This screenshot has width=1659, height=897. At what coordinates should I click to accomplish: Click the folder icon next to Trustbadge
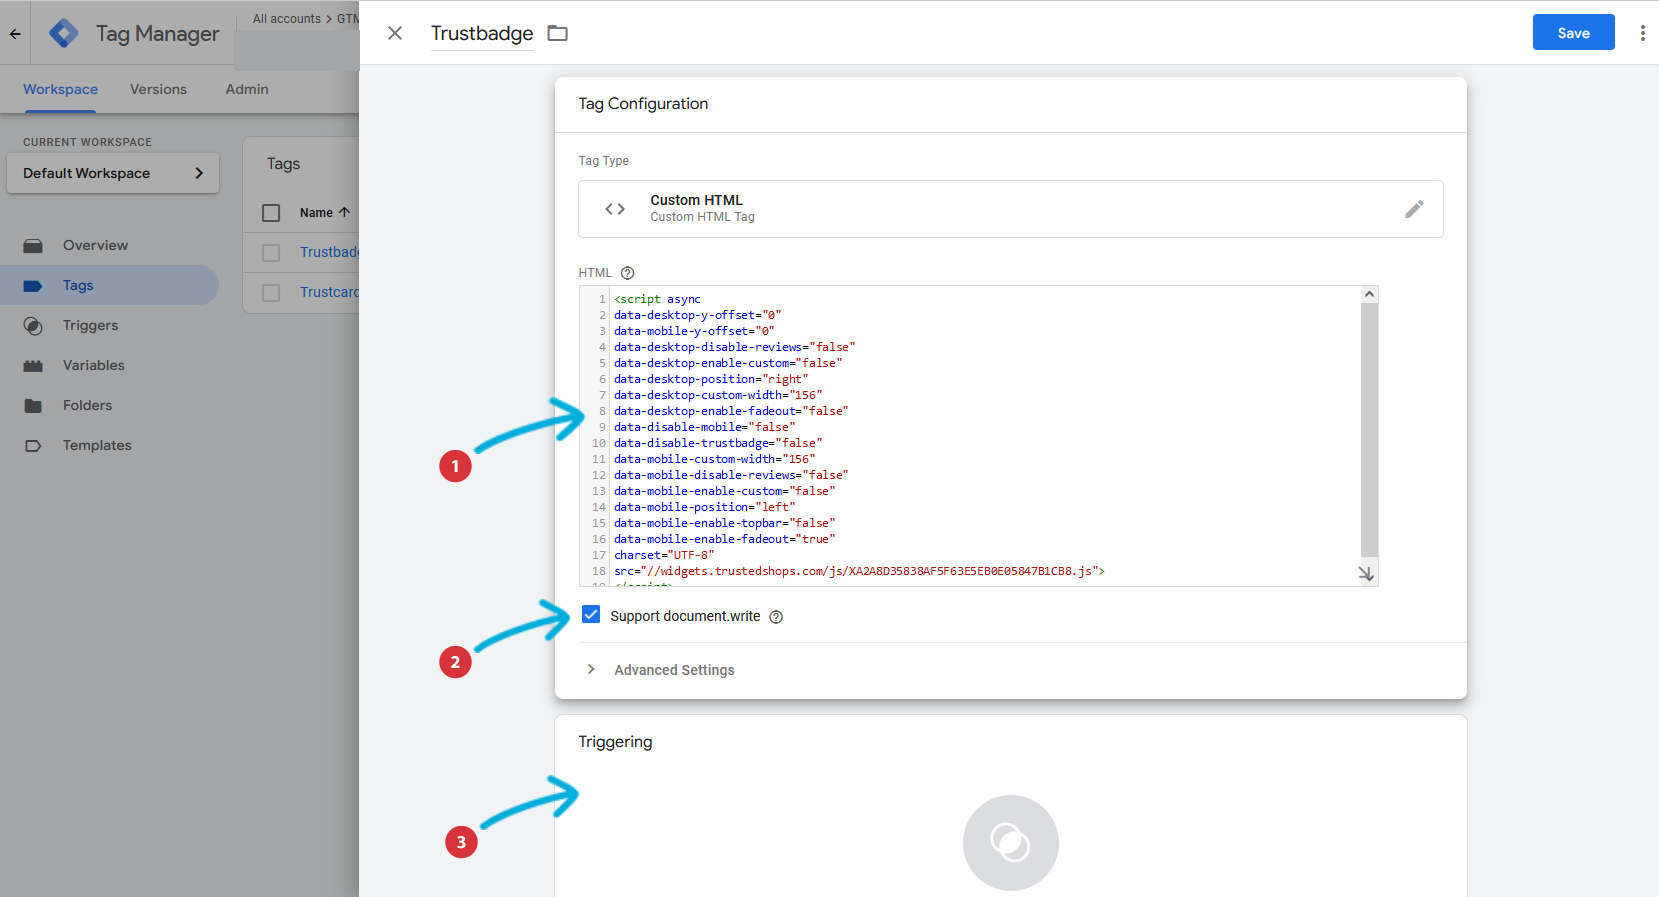(x=558, y=33)
